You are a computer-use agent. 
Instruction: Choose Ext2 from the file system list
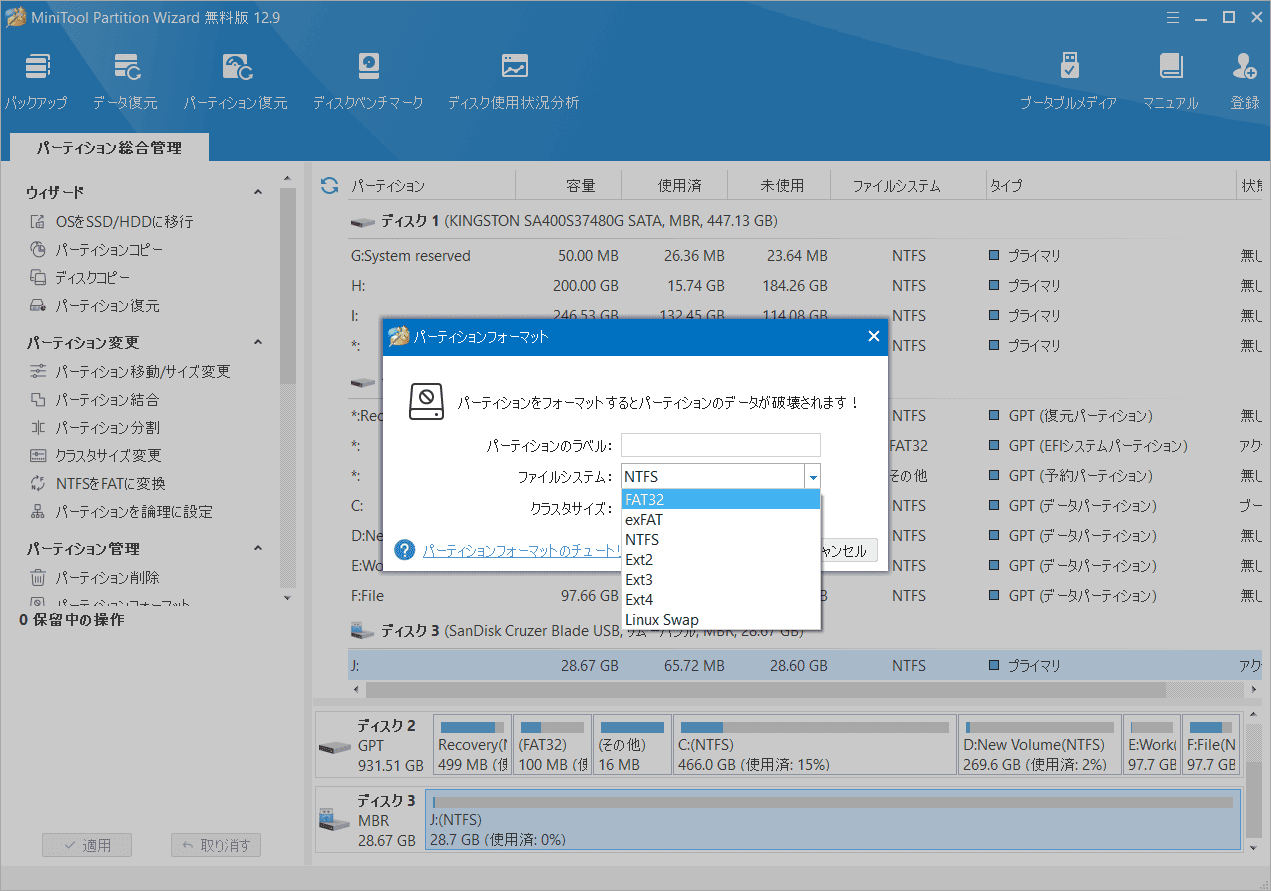click(x=721, y=559)
